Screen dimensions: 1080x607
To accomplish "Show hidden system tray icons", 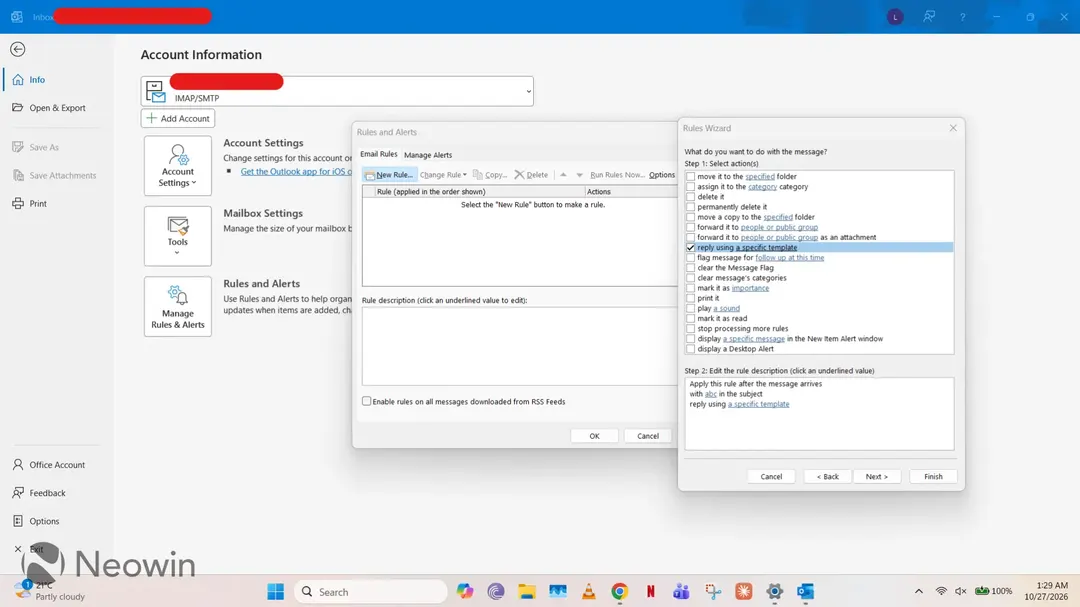I will coord(919,591).
